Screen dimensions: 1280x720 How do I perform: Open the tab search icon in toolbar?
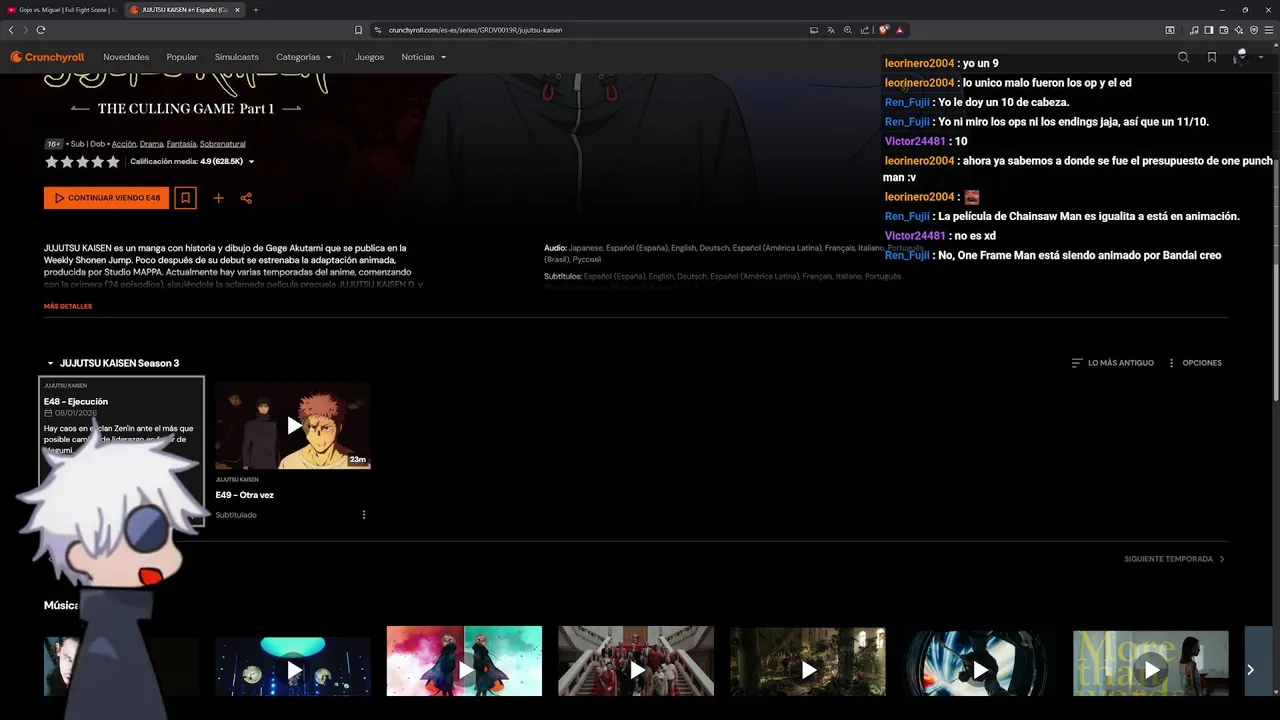click(x=1170, y=30)
